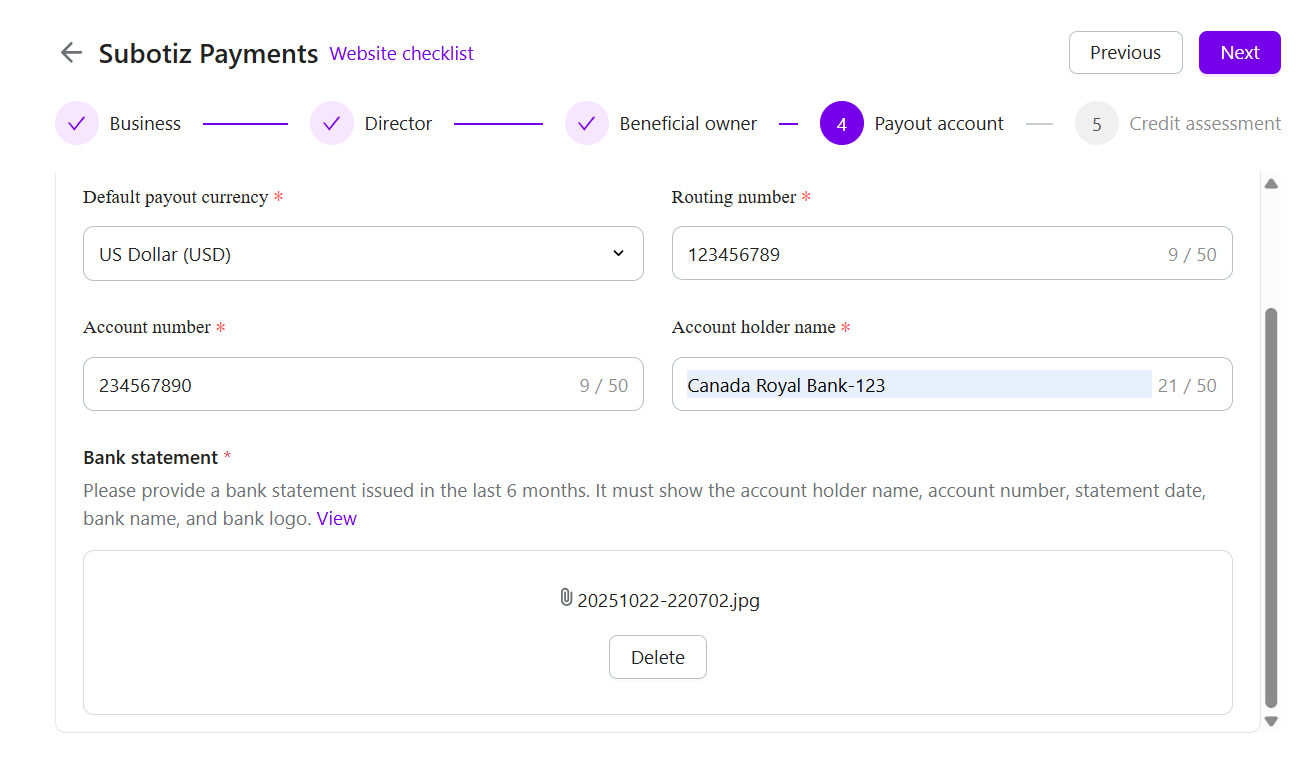Click the step 4 Payout account circle
The width and height of the screenshot is (1315, 763).
tap(842, 124)
